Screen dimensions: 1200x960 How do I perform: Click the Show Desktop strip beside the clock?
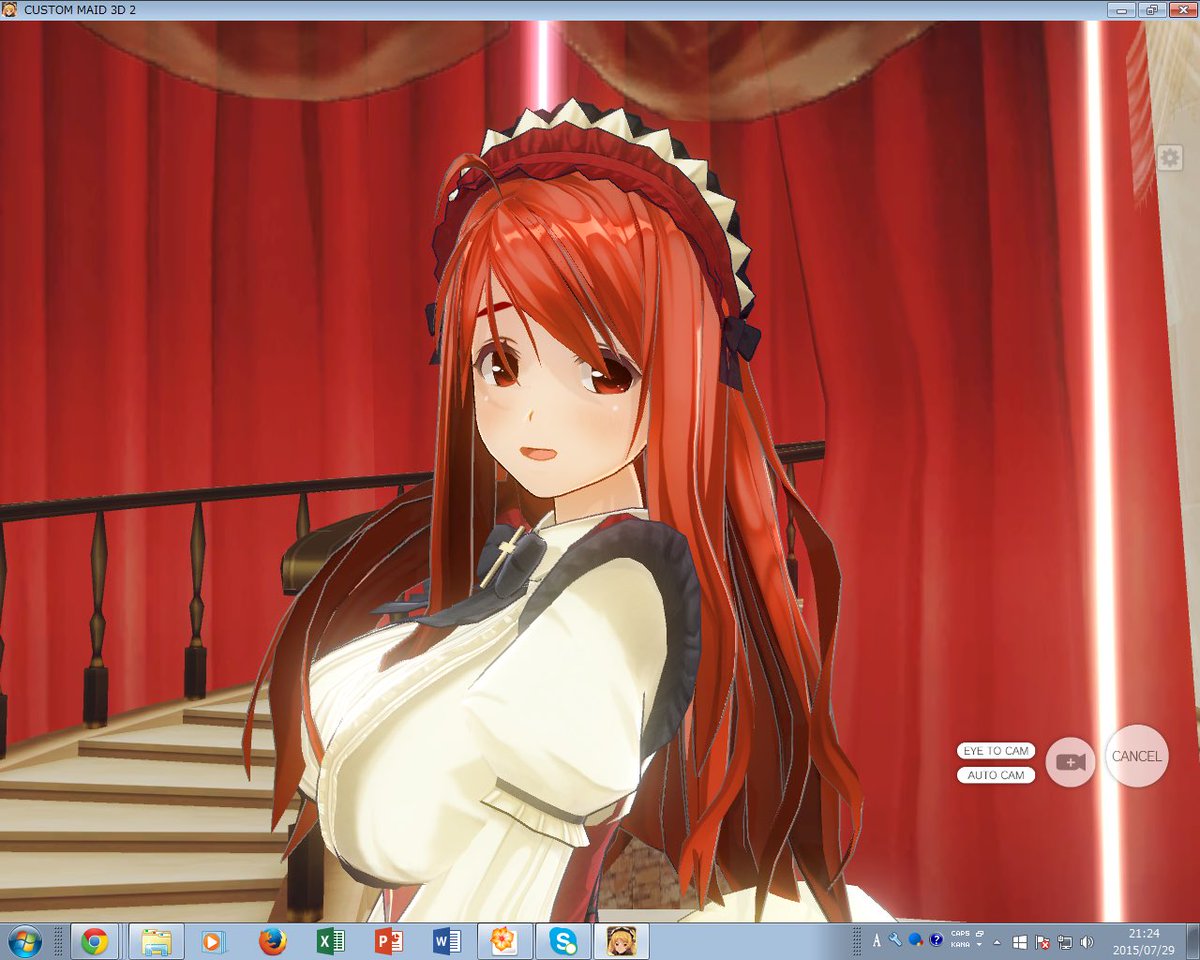pos(1193,941)
